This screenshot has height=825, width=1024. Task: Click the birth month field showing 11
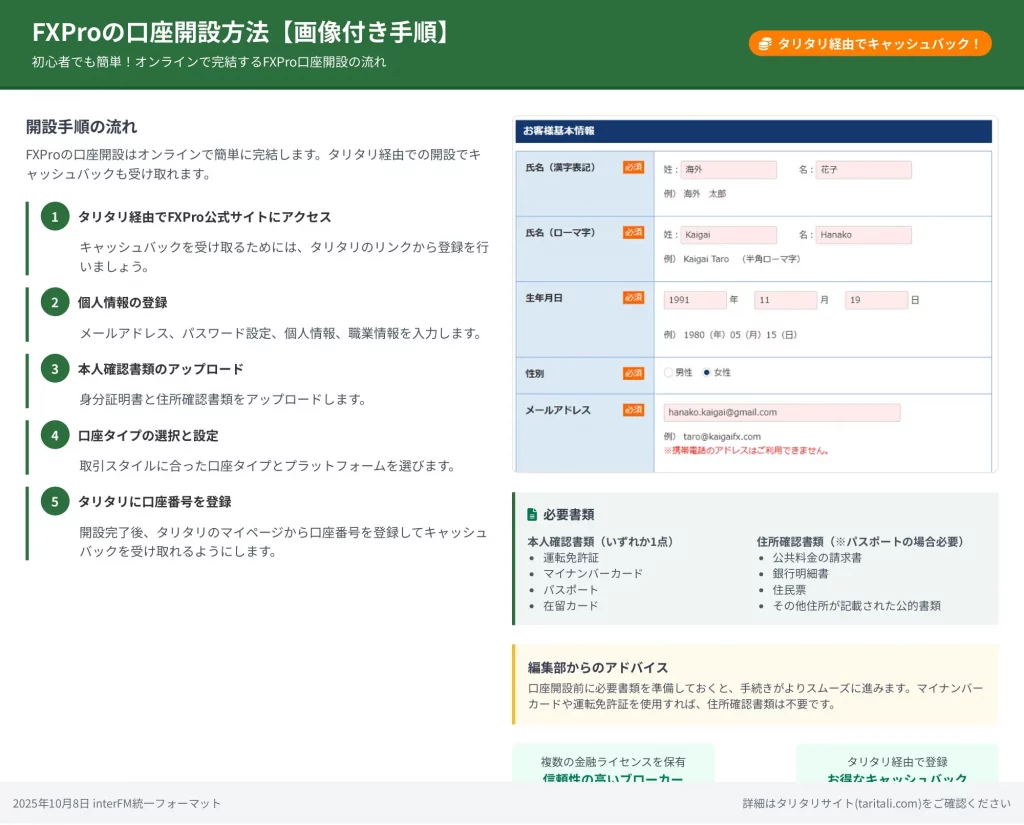[785, 300]
